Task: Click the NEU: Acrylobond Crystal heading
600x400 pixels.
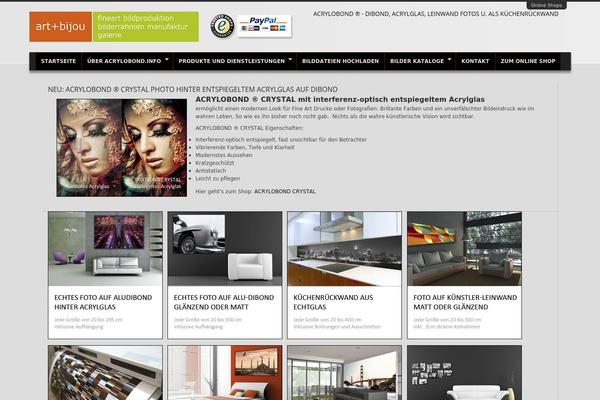Action: click(x=192, y=90)
